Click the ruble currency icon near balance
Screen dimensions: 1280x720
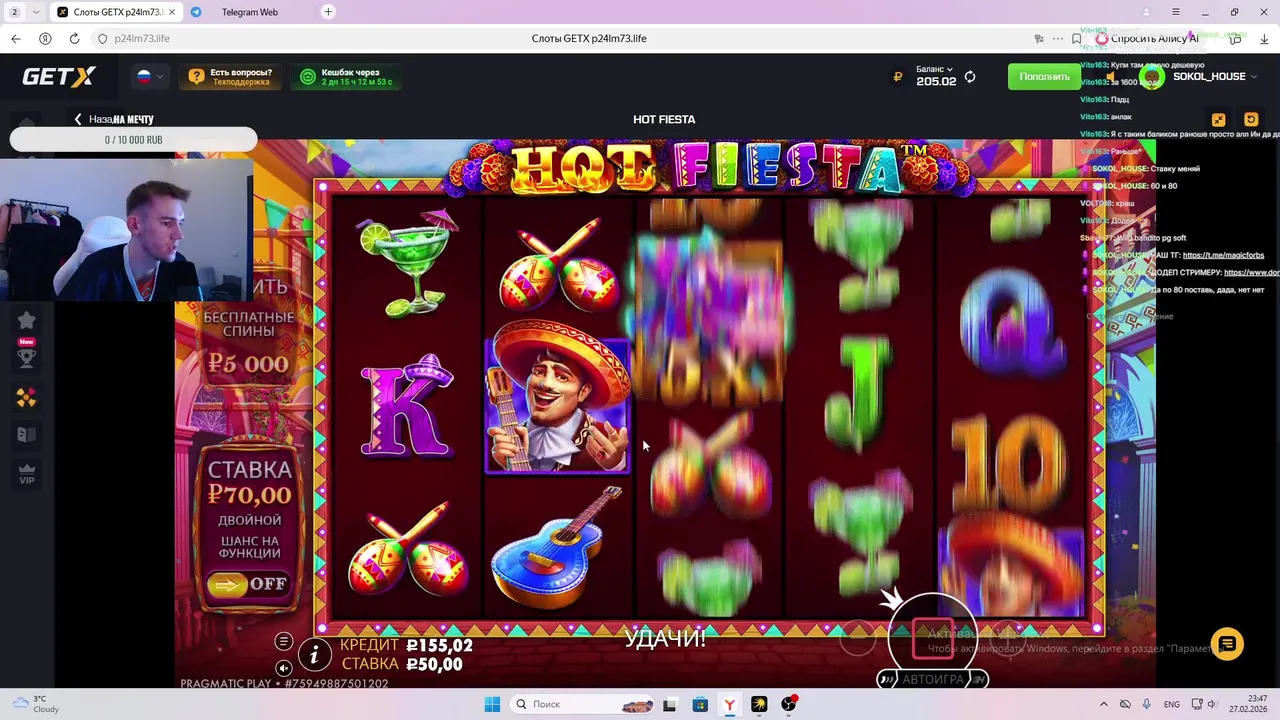pyautogui.click(x=898, y=77)
